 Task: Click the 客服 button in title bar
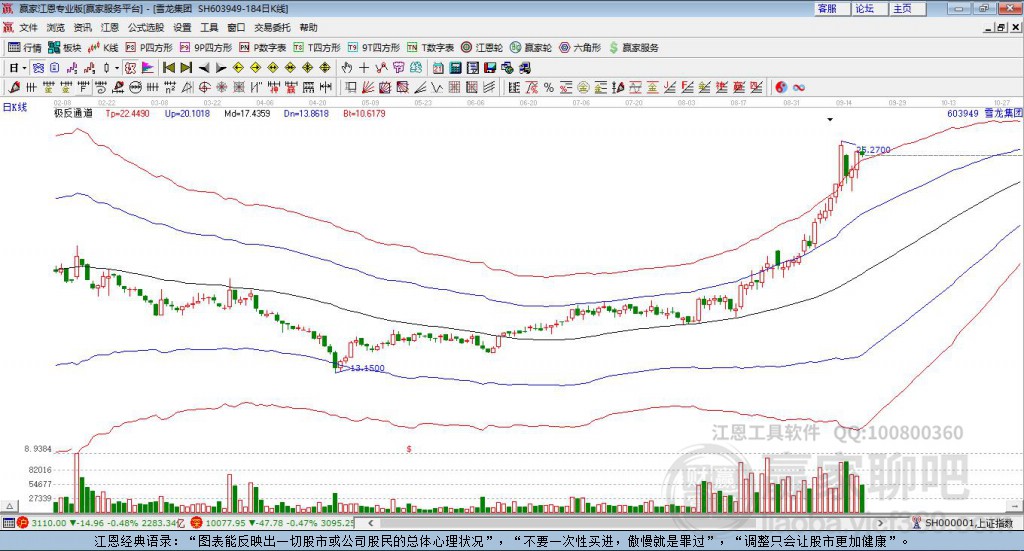coord(833,8)
